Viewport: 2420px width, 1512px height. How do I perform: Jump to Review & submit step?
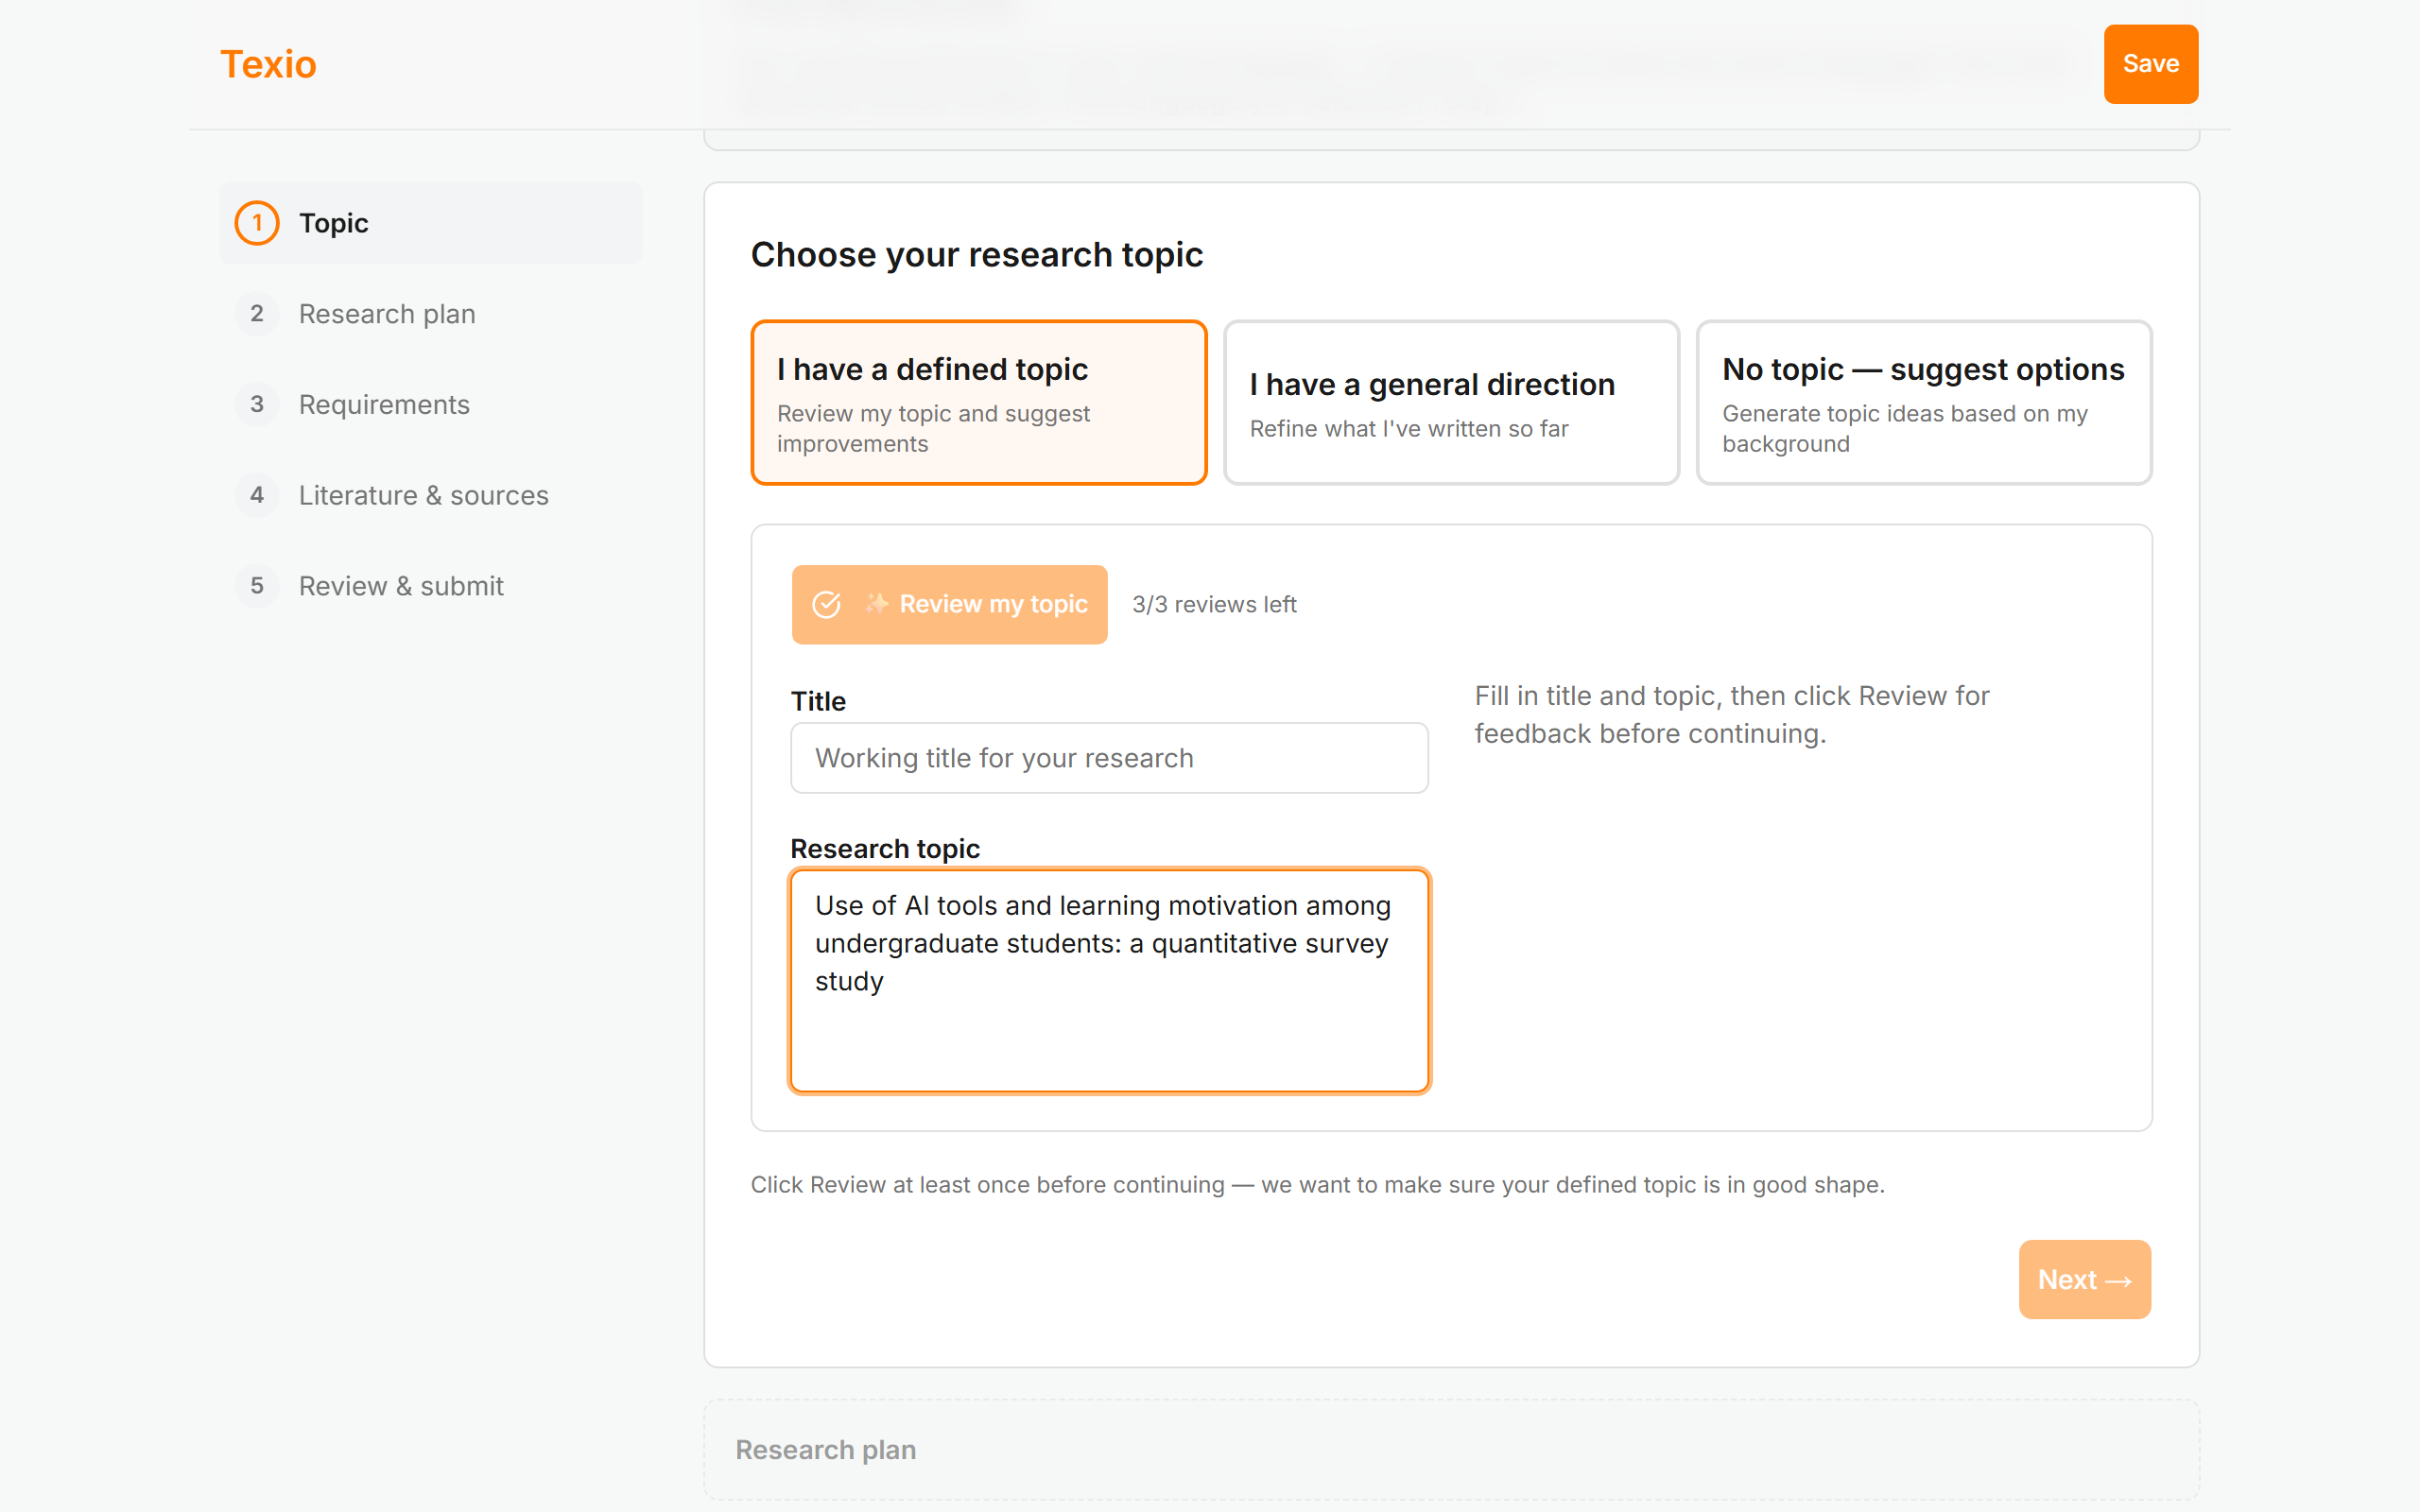430,586
